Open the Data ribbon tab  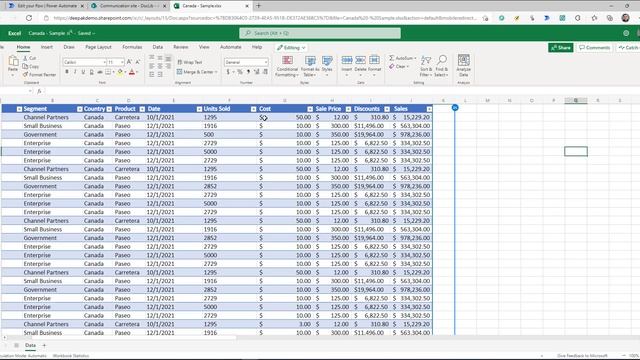158,47
